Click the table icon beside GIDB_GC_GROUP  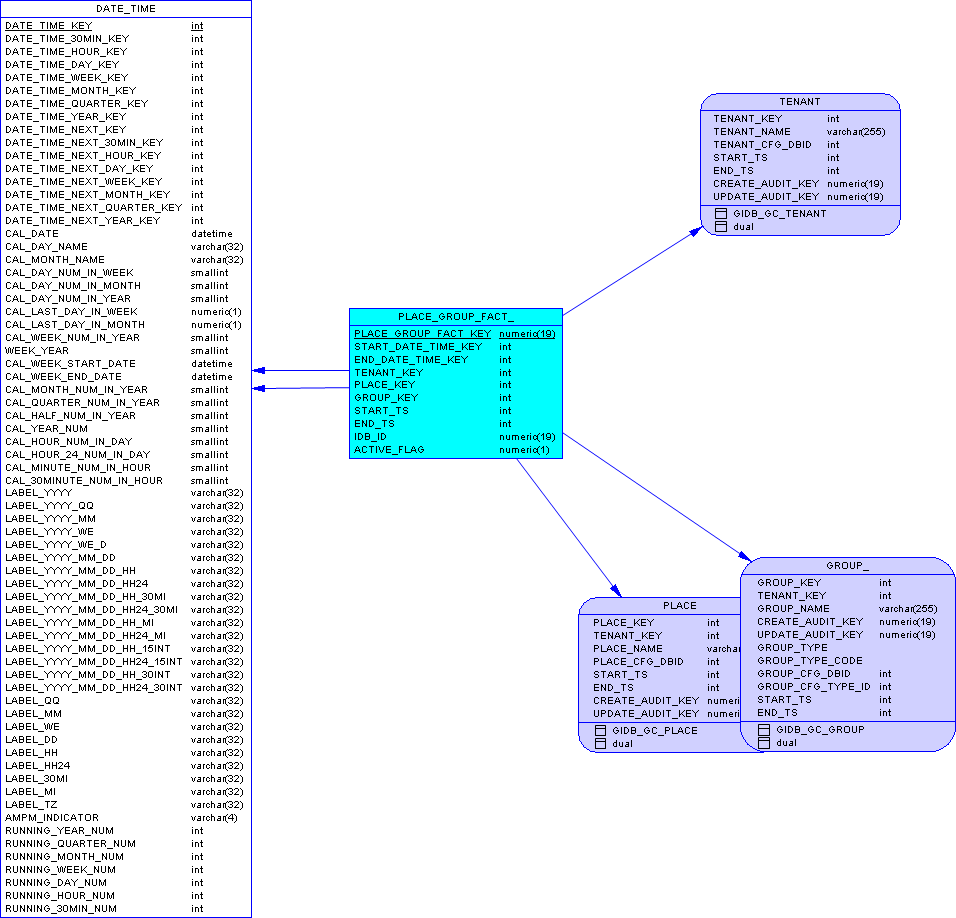(x=764, y=730)
